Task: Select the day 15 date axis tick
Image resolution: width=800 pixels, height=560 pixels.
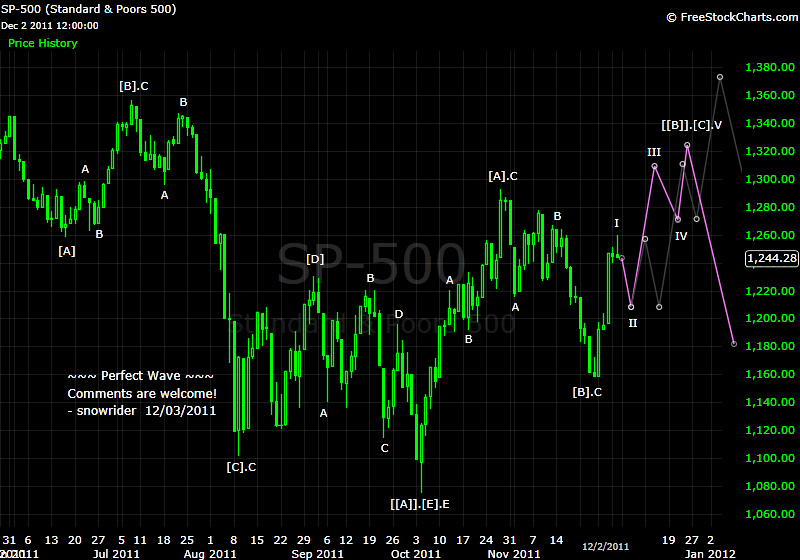Action: click(257, 540)
